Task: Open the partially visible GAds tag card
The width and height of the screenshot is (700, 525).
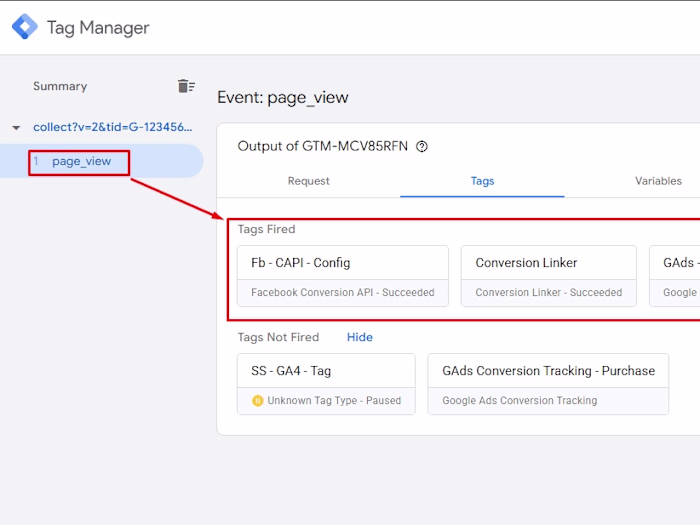Action: [675, 276]
